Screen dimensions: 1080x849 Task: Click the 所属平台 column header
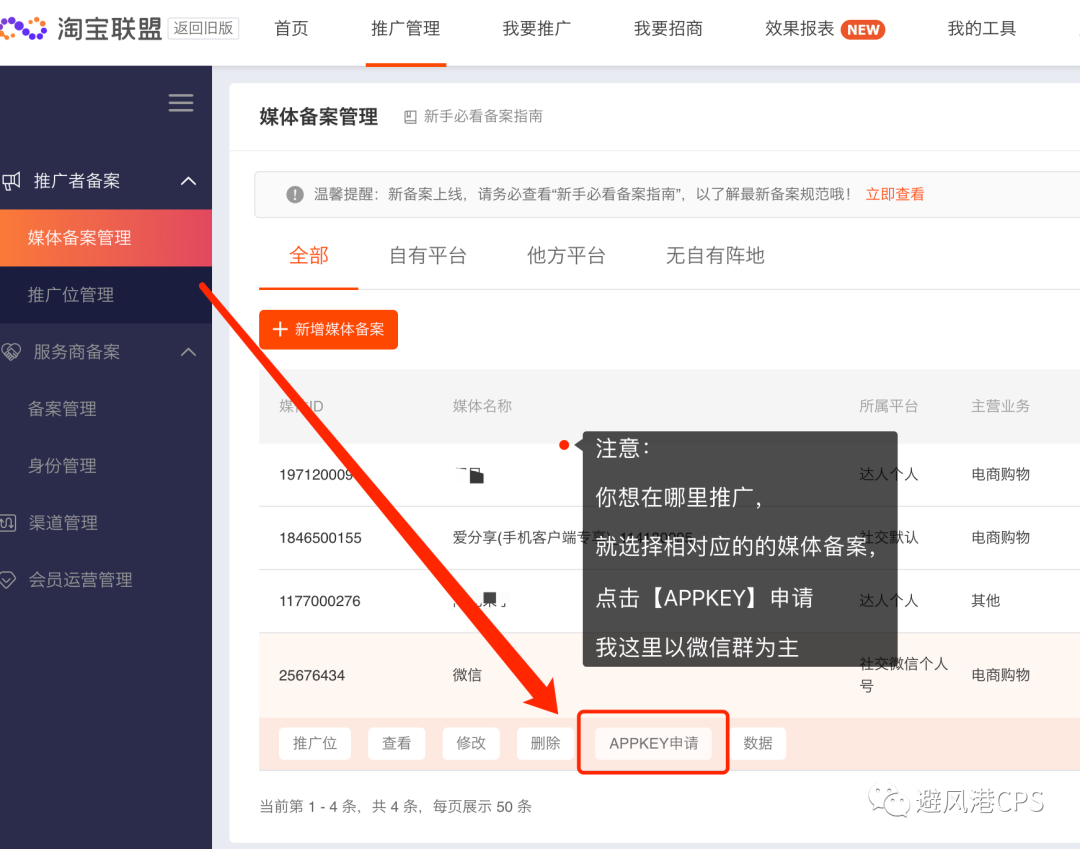(x=889, y=406)
